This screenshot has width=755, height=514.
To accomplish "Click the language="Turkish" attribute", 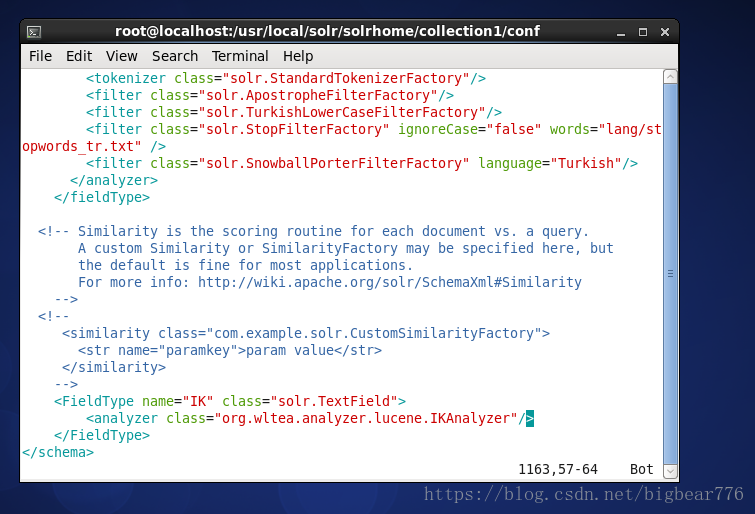I will click(x=550, y=163).
